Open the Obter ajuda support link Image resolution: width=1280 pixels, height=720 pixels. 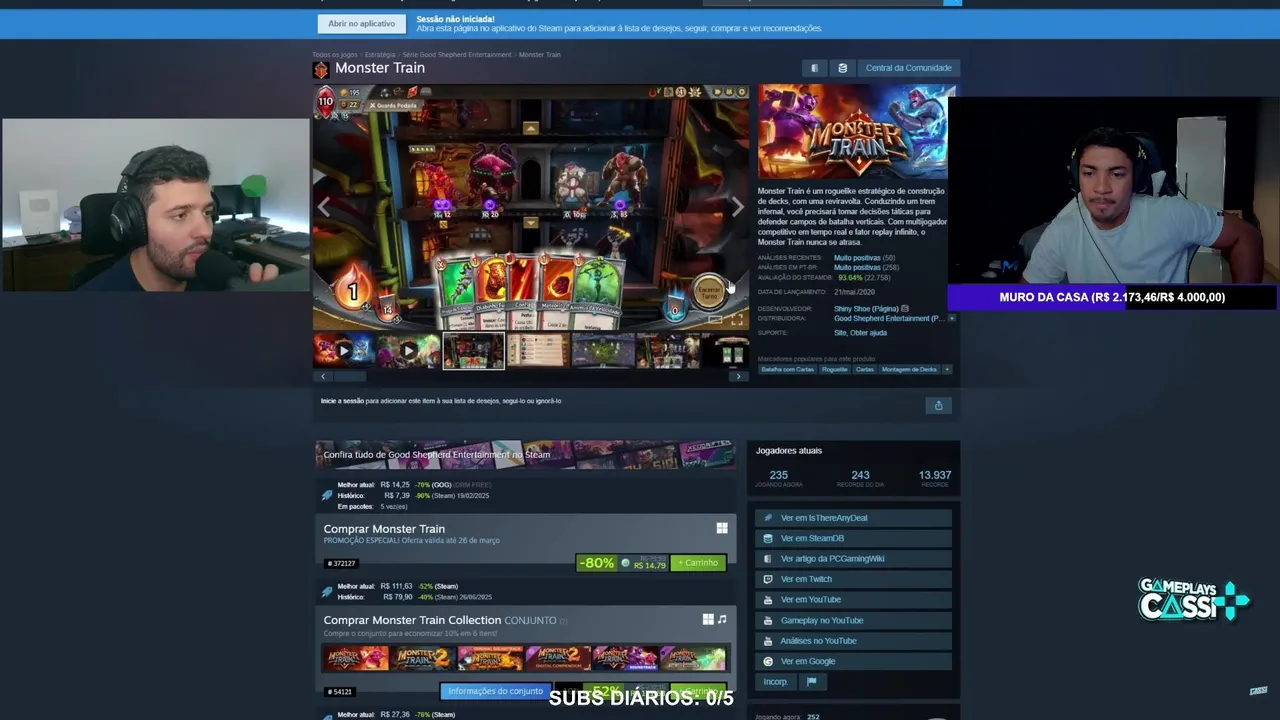[868, 333]
